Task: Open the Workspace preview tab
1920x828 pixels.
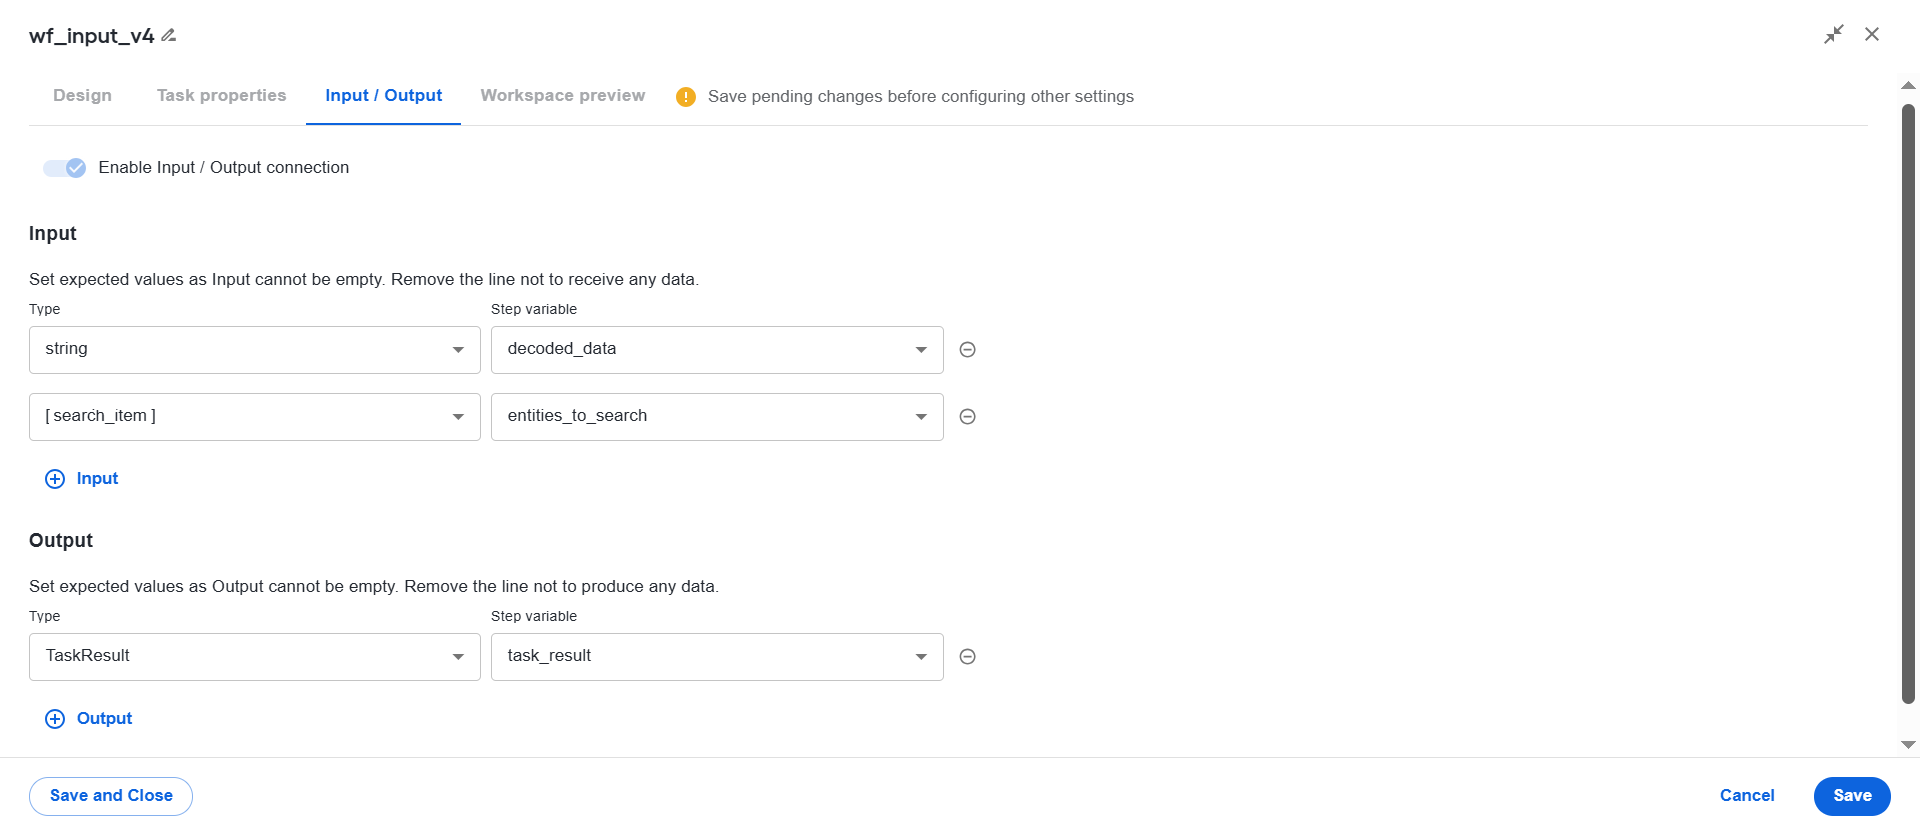Action: pos(563,96)
